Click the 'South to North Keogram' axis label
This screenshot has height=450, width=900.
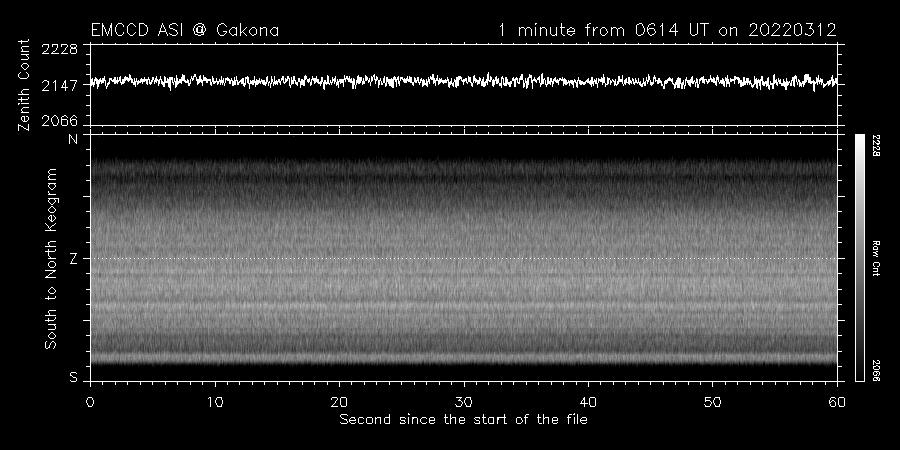tap(51, 258)
